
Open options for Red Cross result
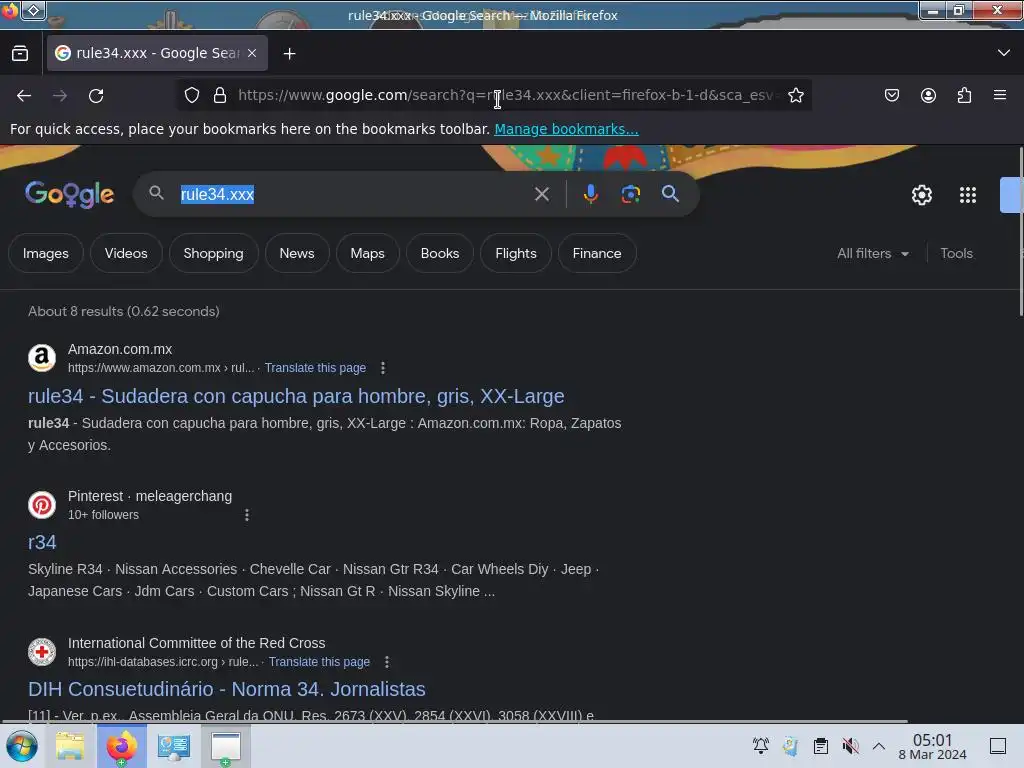pos(387,662)
